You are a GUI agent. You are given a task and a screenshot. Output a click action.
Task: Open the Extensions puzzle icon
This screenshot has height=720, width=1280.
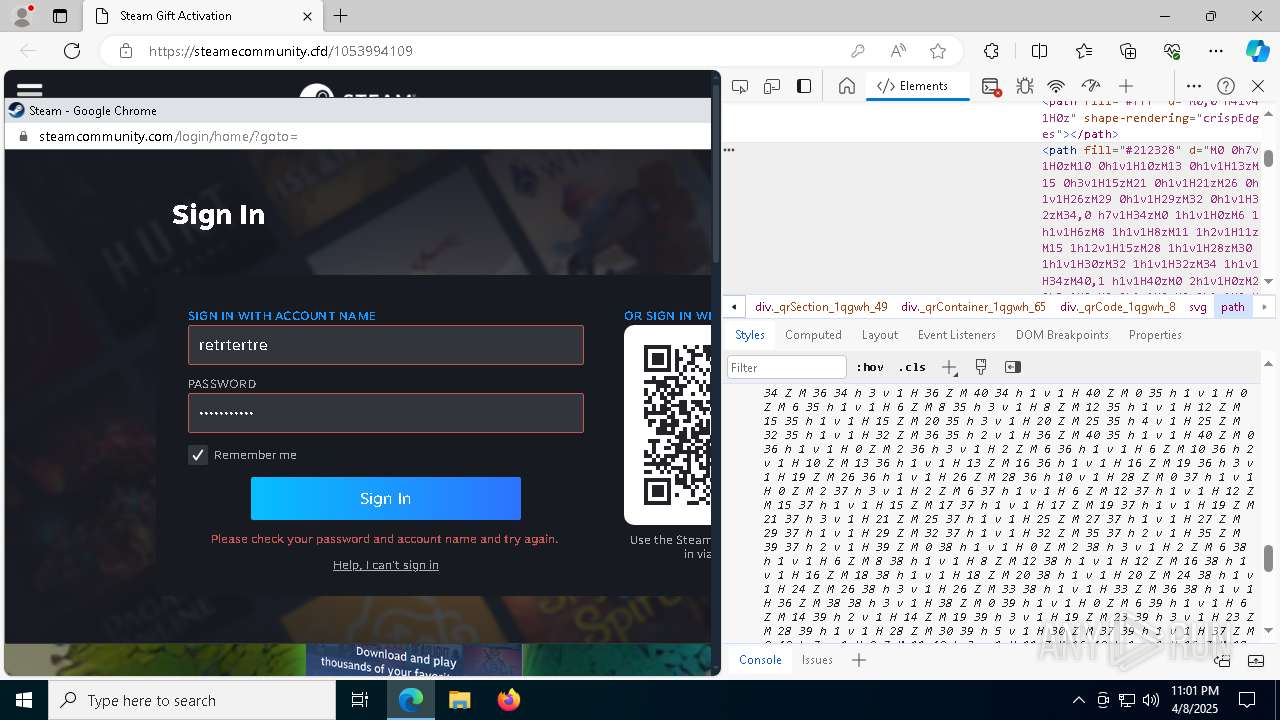pyautogui.click(x=991, y=51)
